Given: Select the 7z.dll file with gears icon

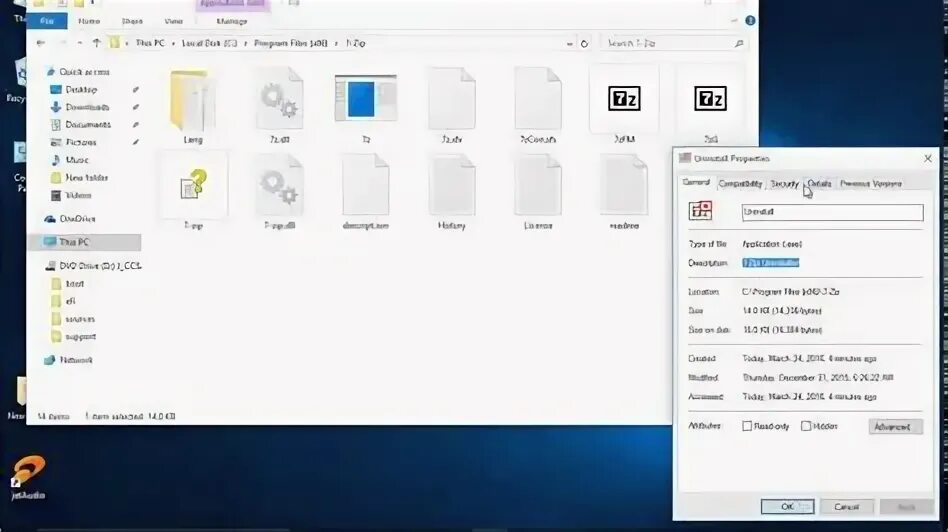Looking at the screenshot, I should click(279, 100).
